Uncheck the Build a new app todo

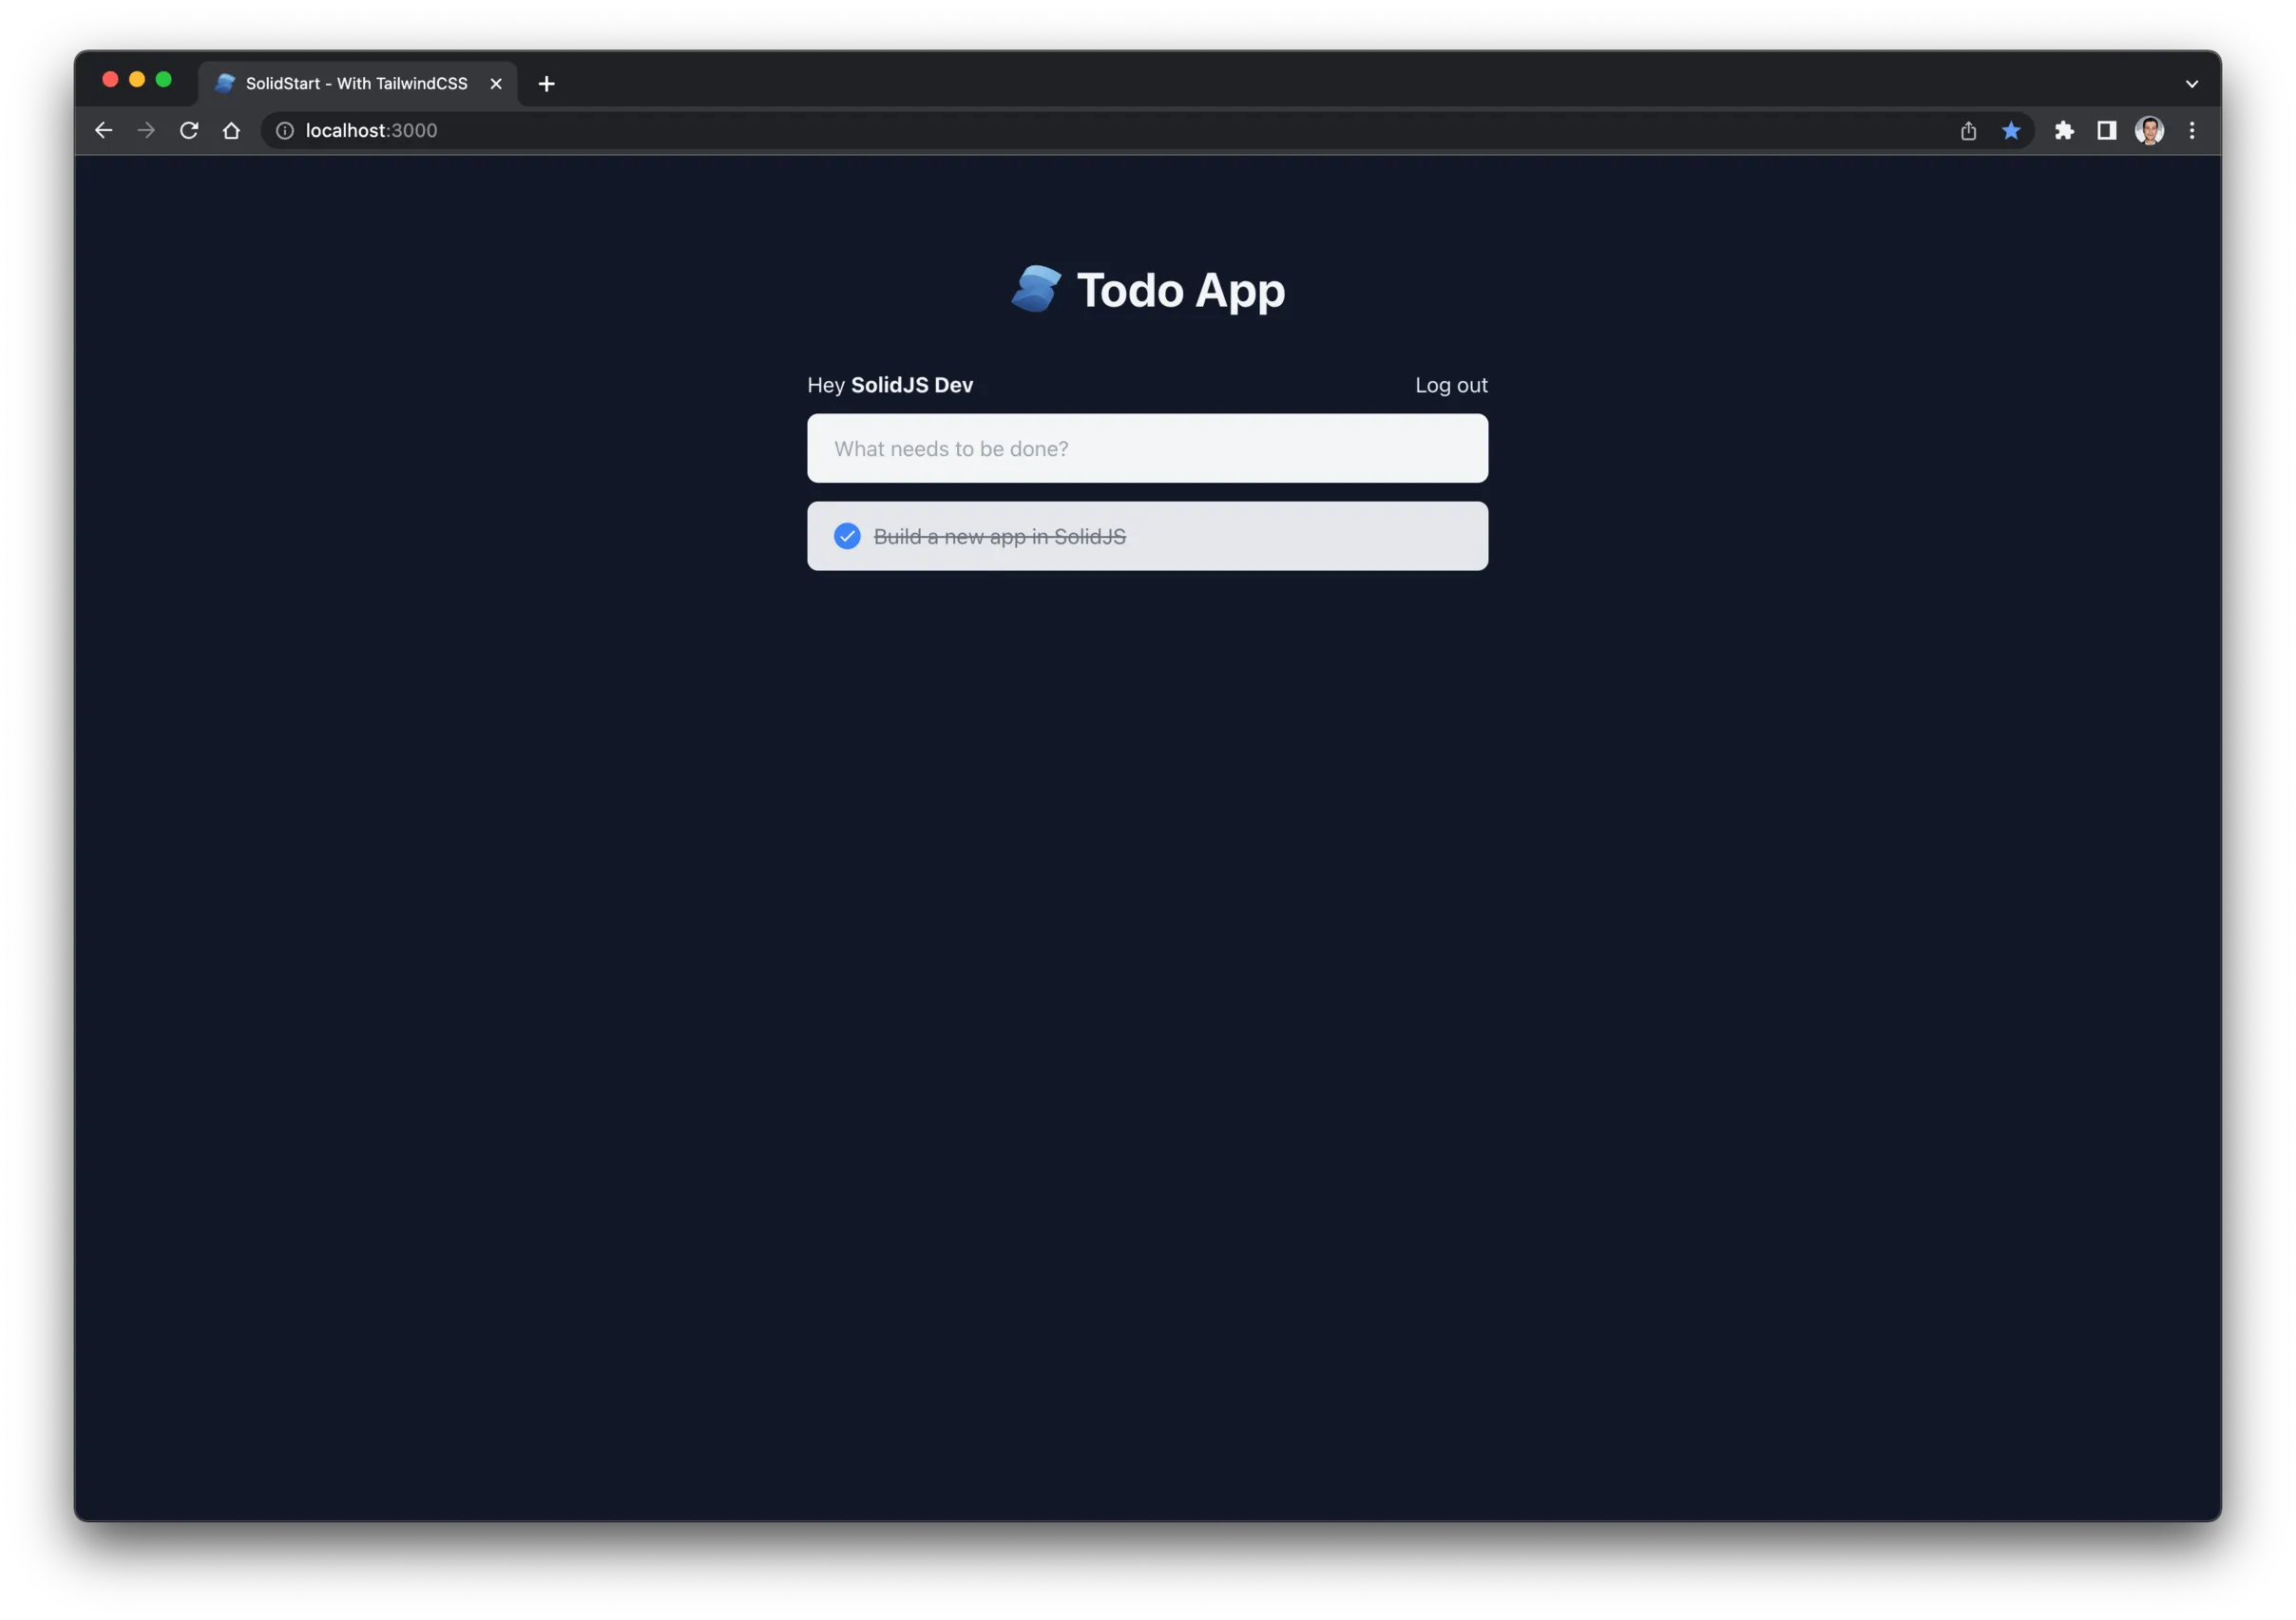click(847, 537)
